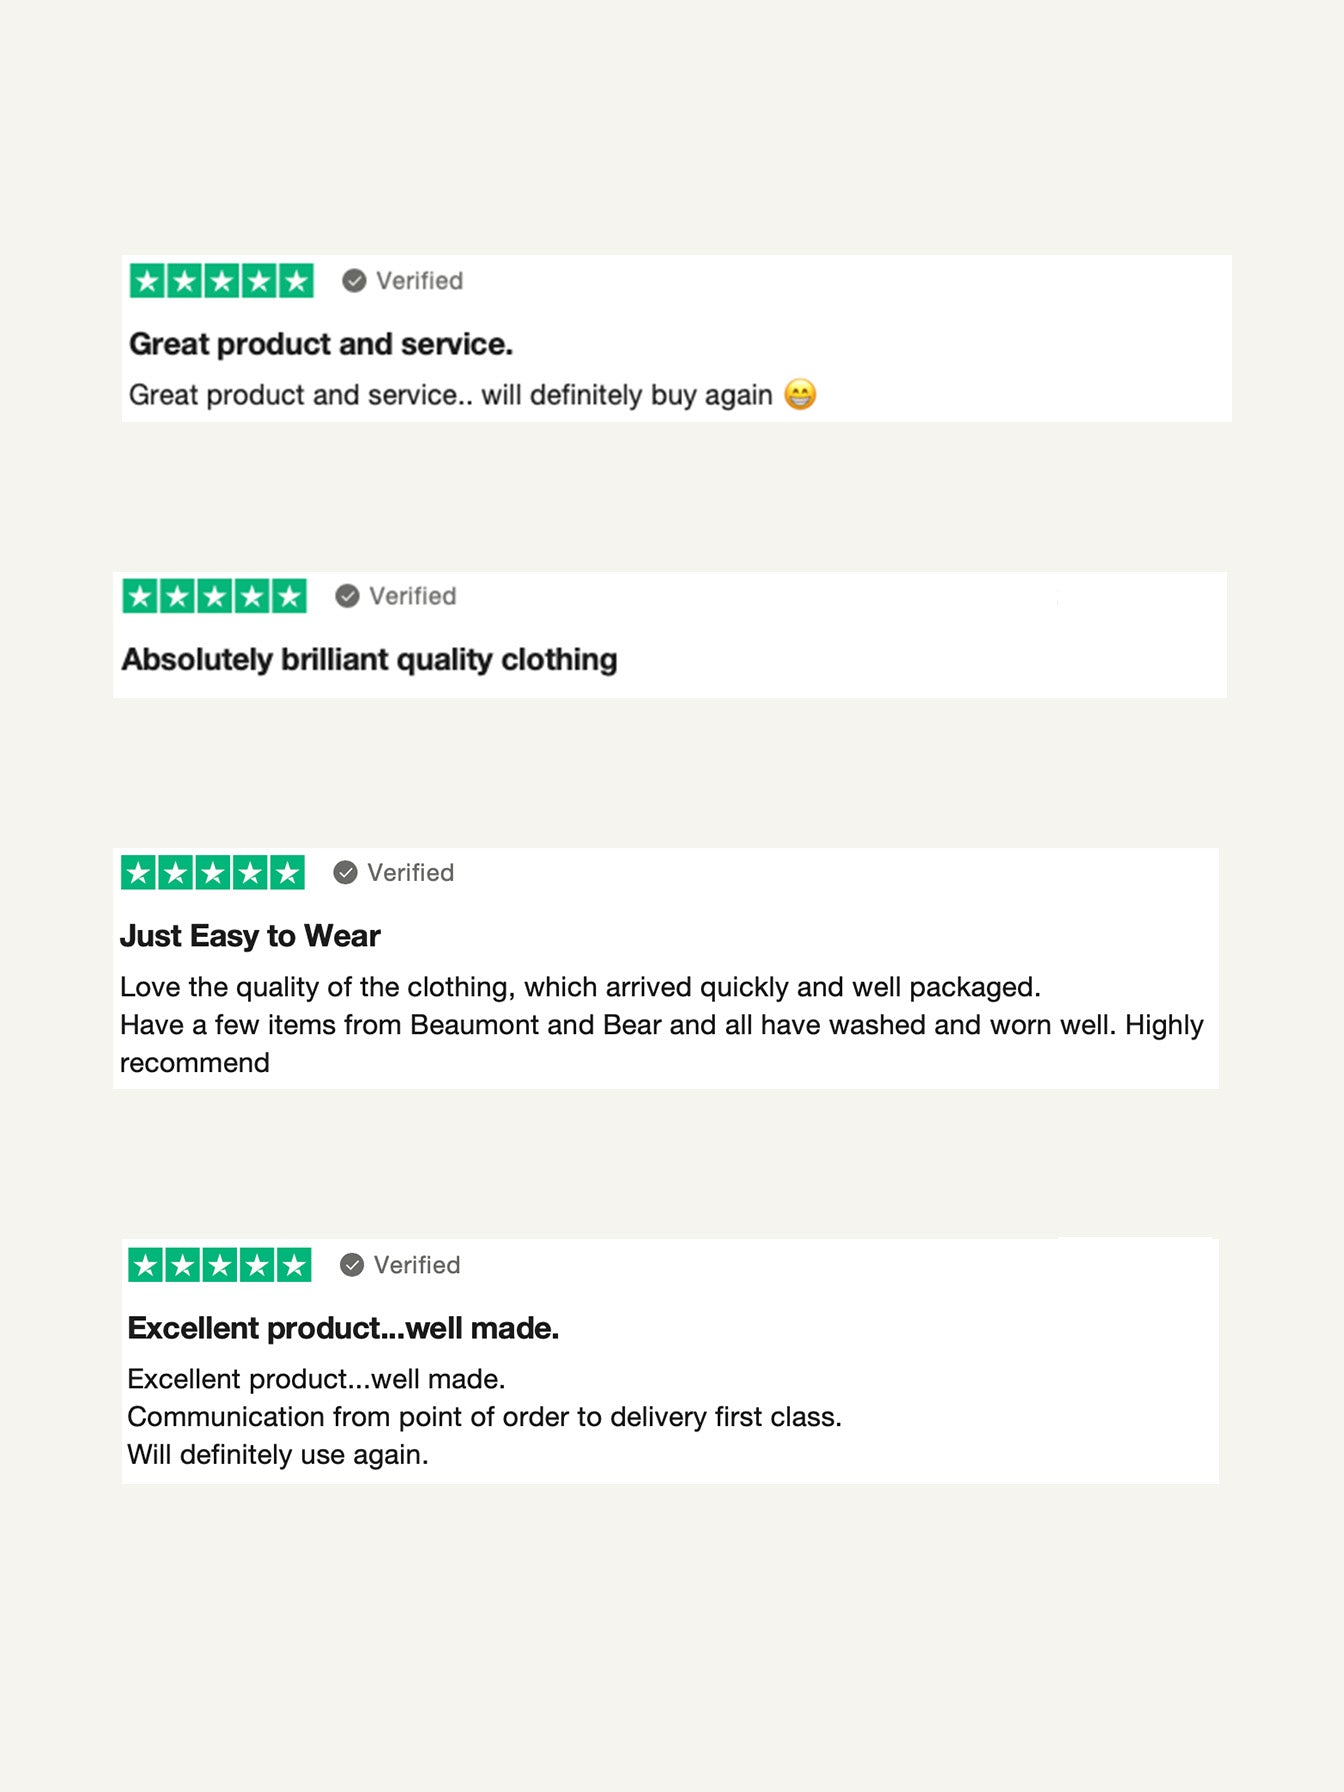Image resolution: width=1344 pixels, height=1792 pixels.
Task: Click the star rating above Absolutely brilliant quality clothing
Action: pyautogui.click(x=214, y=597)
